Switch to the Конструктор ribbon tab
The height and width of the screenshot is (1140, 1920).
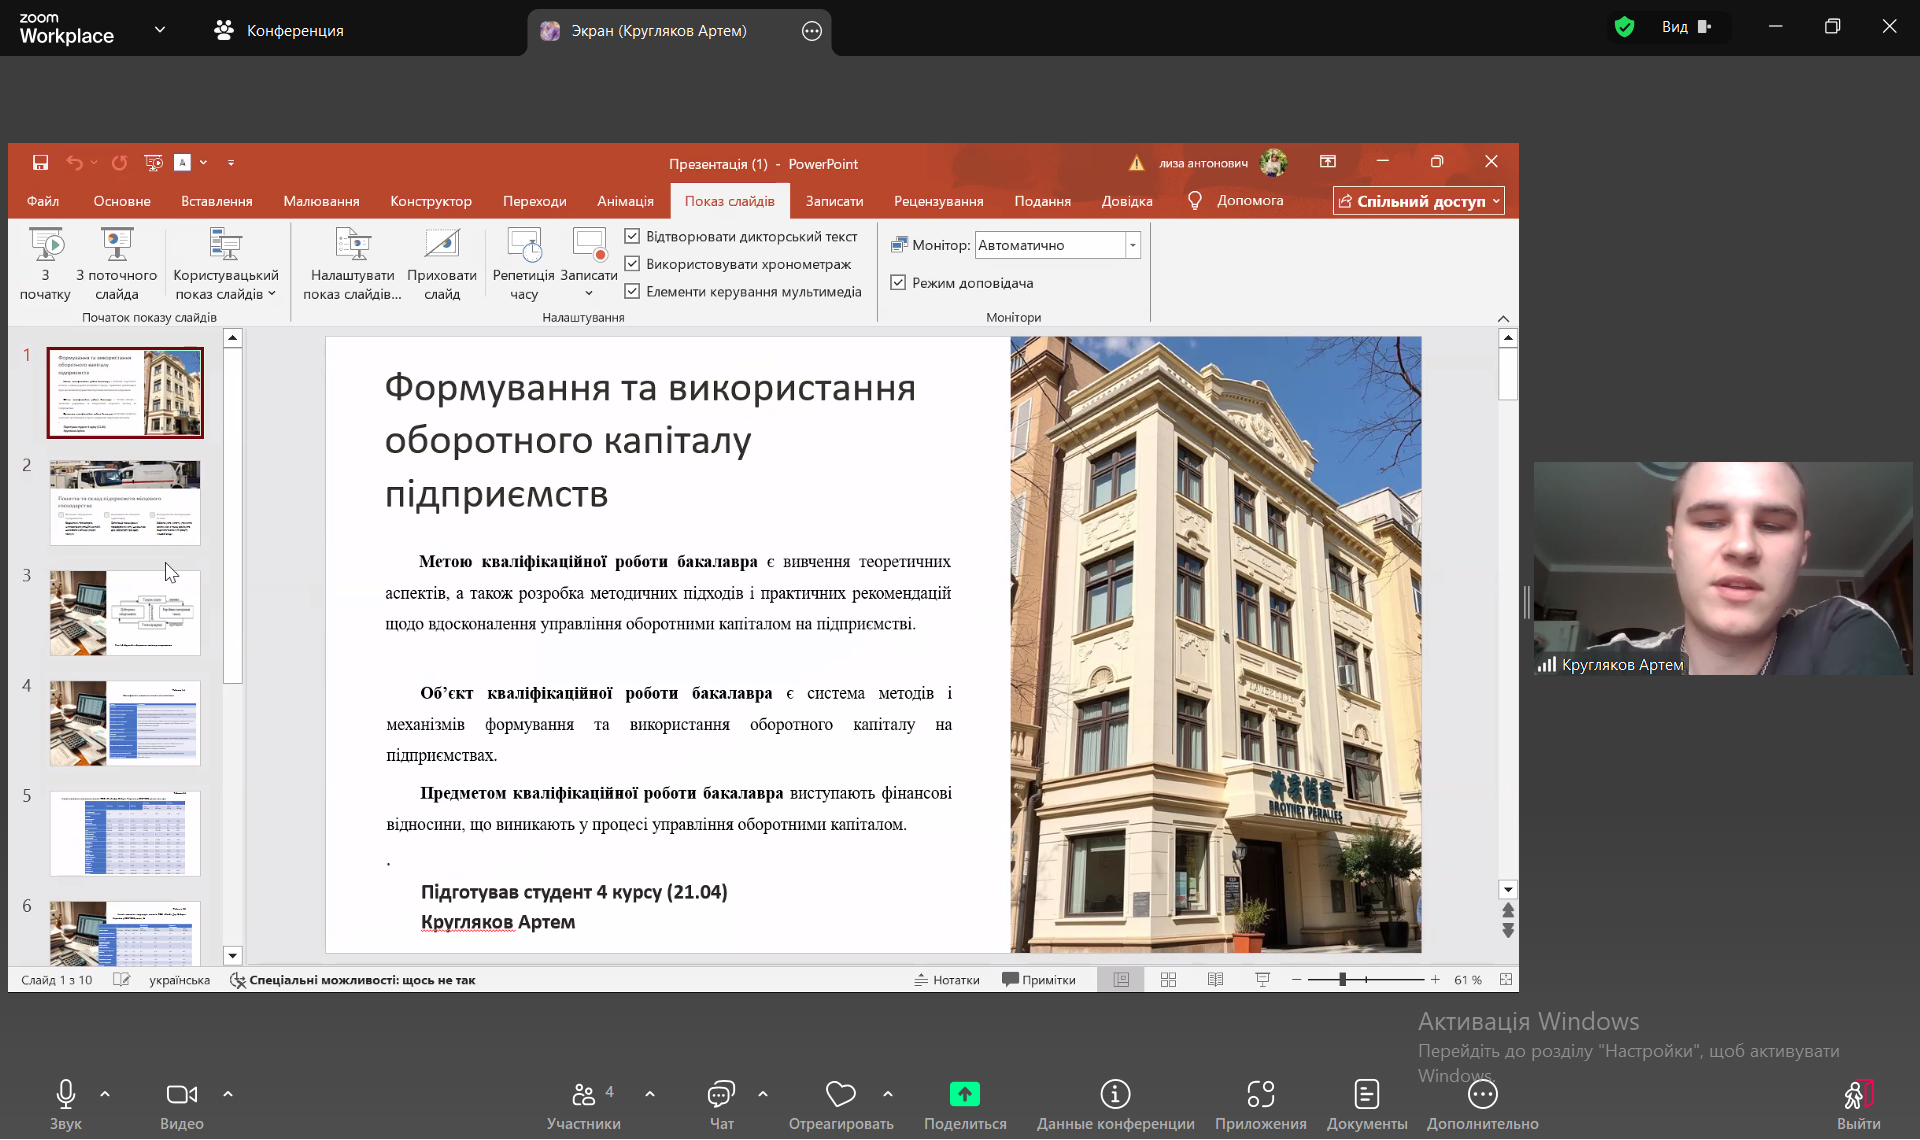(x=430, y=201)
